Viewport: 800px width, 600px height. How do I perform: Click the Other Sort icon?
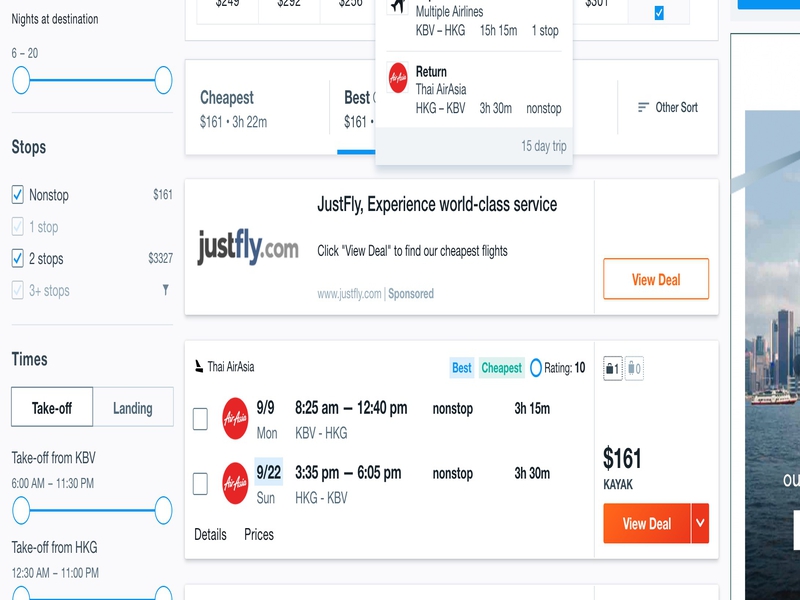point(643,108)
